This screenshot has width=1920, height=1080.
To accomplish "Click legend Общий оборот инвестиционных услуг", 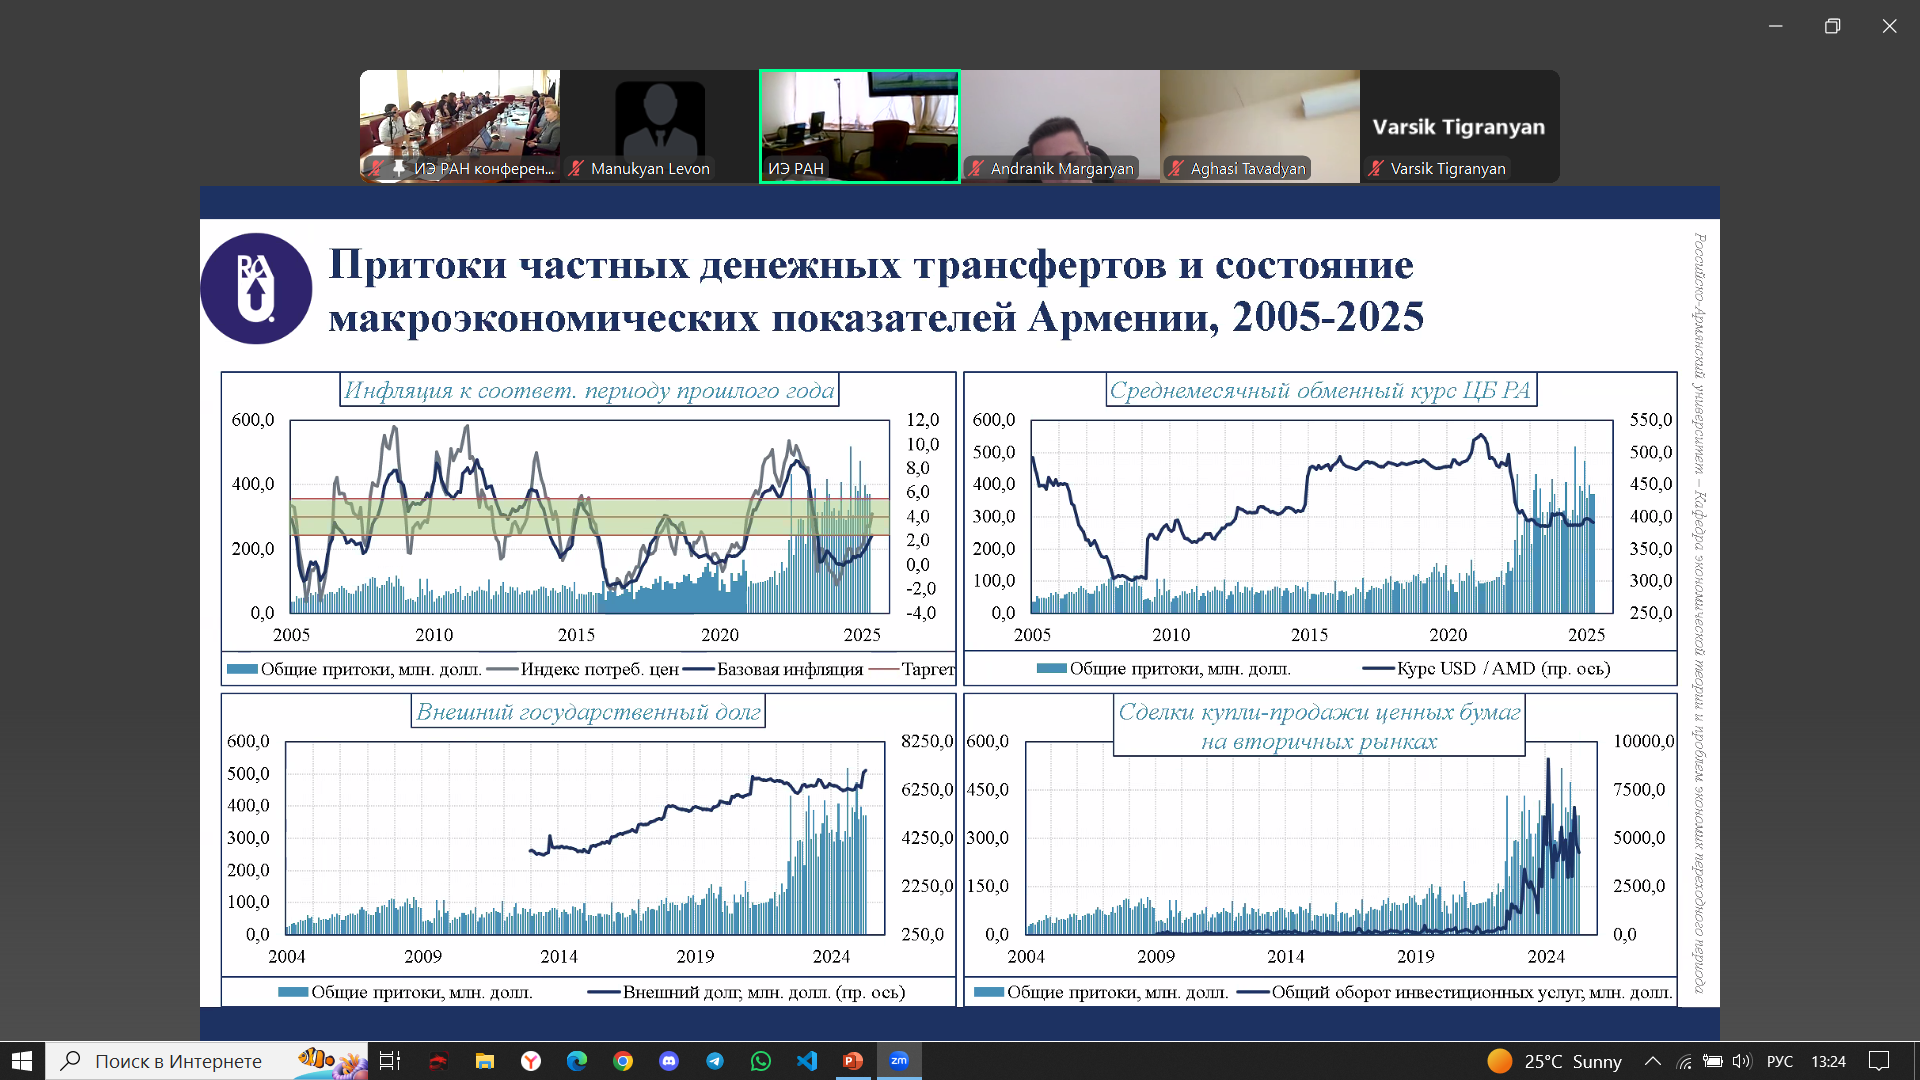I will pyautogui.click(x=1455, y=992).
